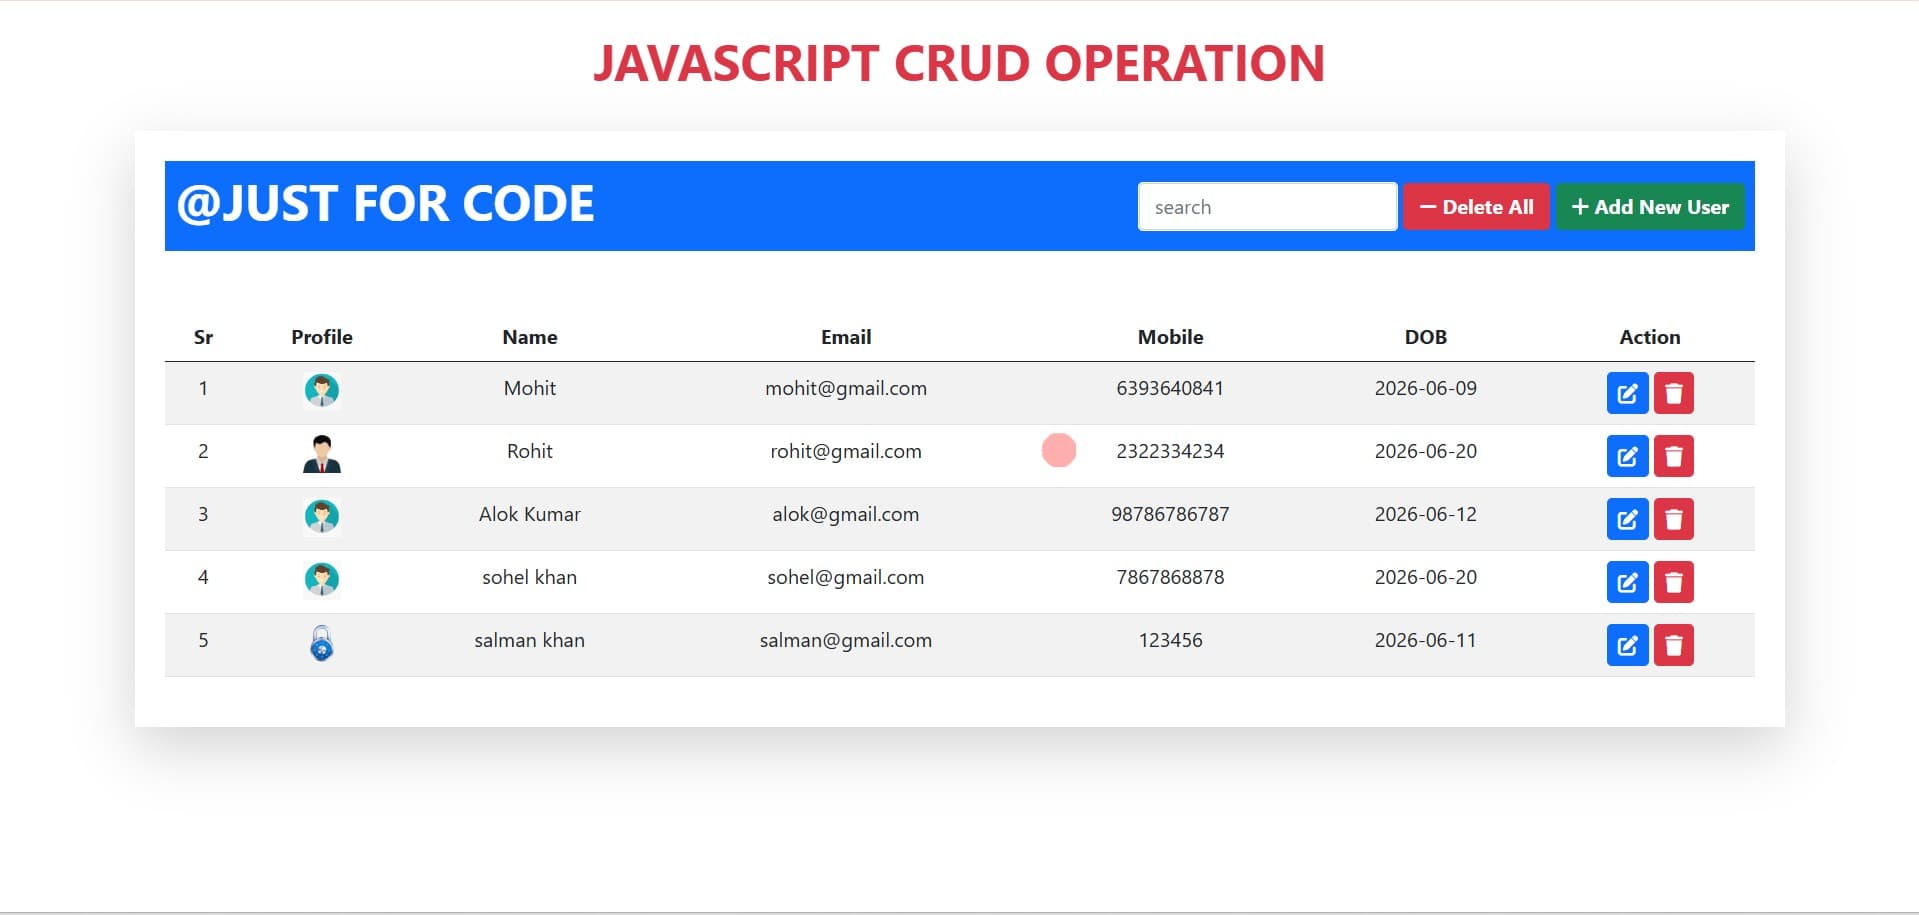Viewport: 1919px width, 915px height.
Task: Click serial number 1 in Mohit's row
Action: (x=203, y=388)
